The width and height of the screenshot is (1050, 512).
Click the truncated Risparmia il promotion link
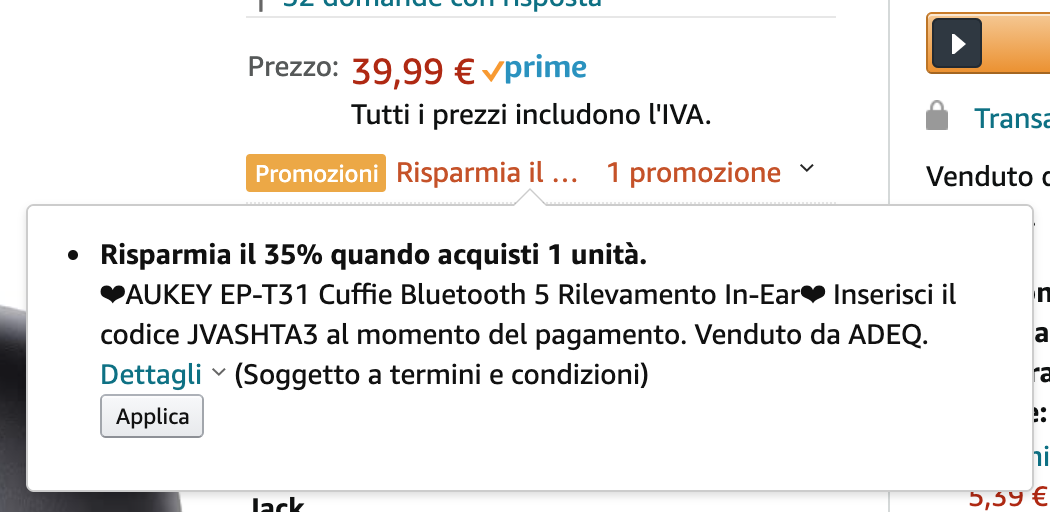pos(487,173)
